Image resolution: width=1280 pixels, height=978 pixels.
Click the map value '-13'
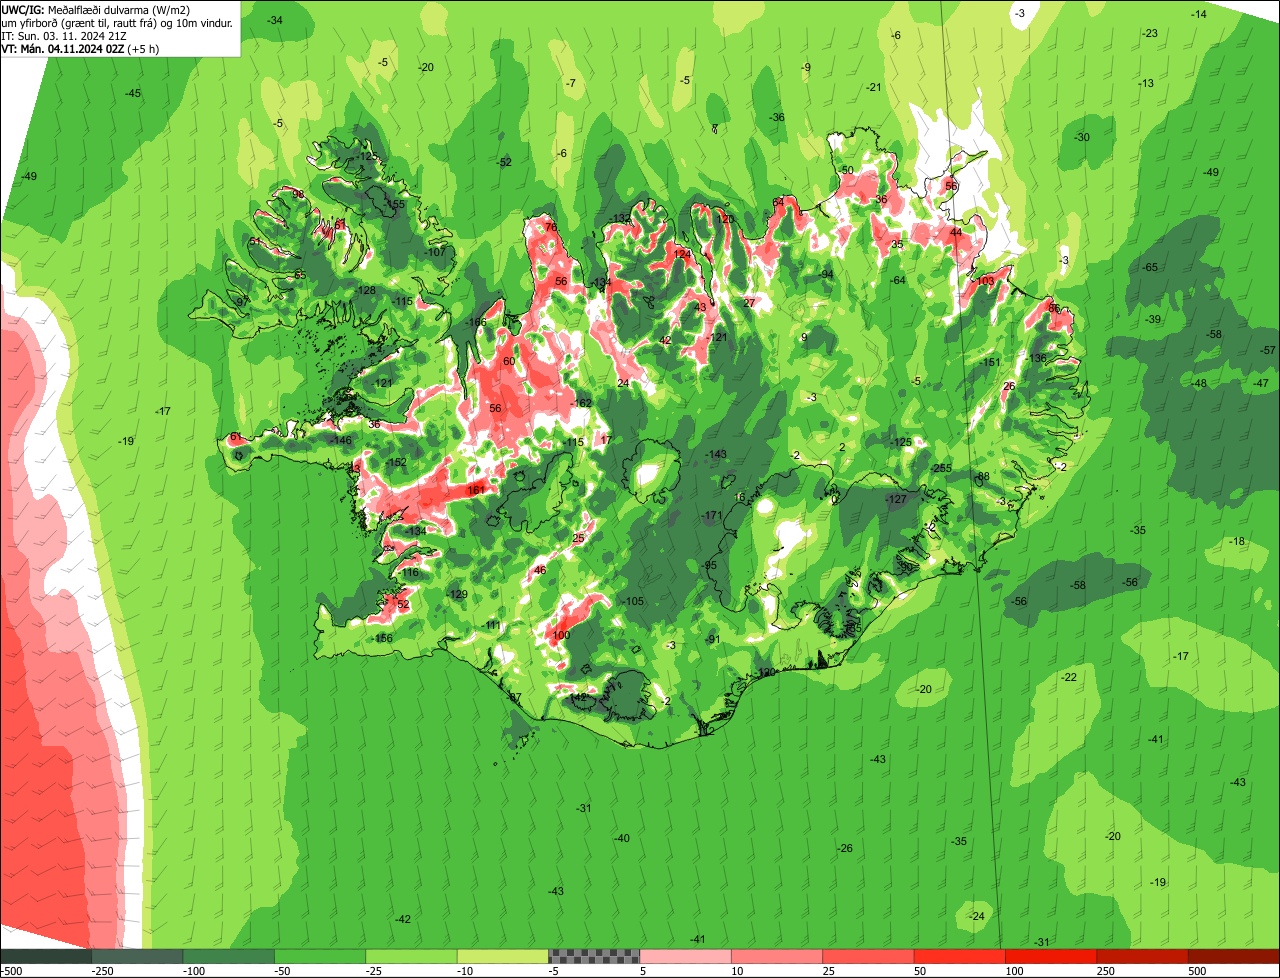1146,83
